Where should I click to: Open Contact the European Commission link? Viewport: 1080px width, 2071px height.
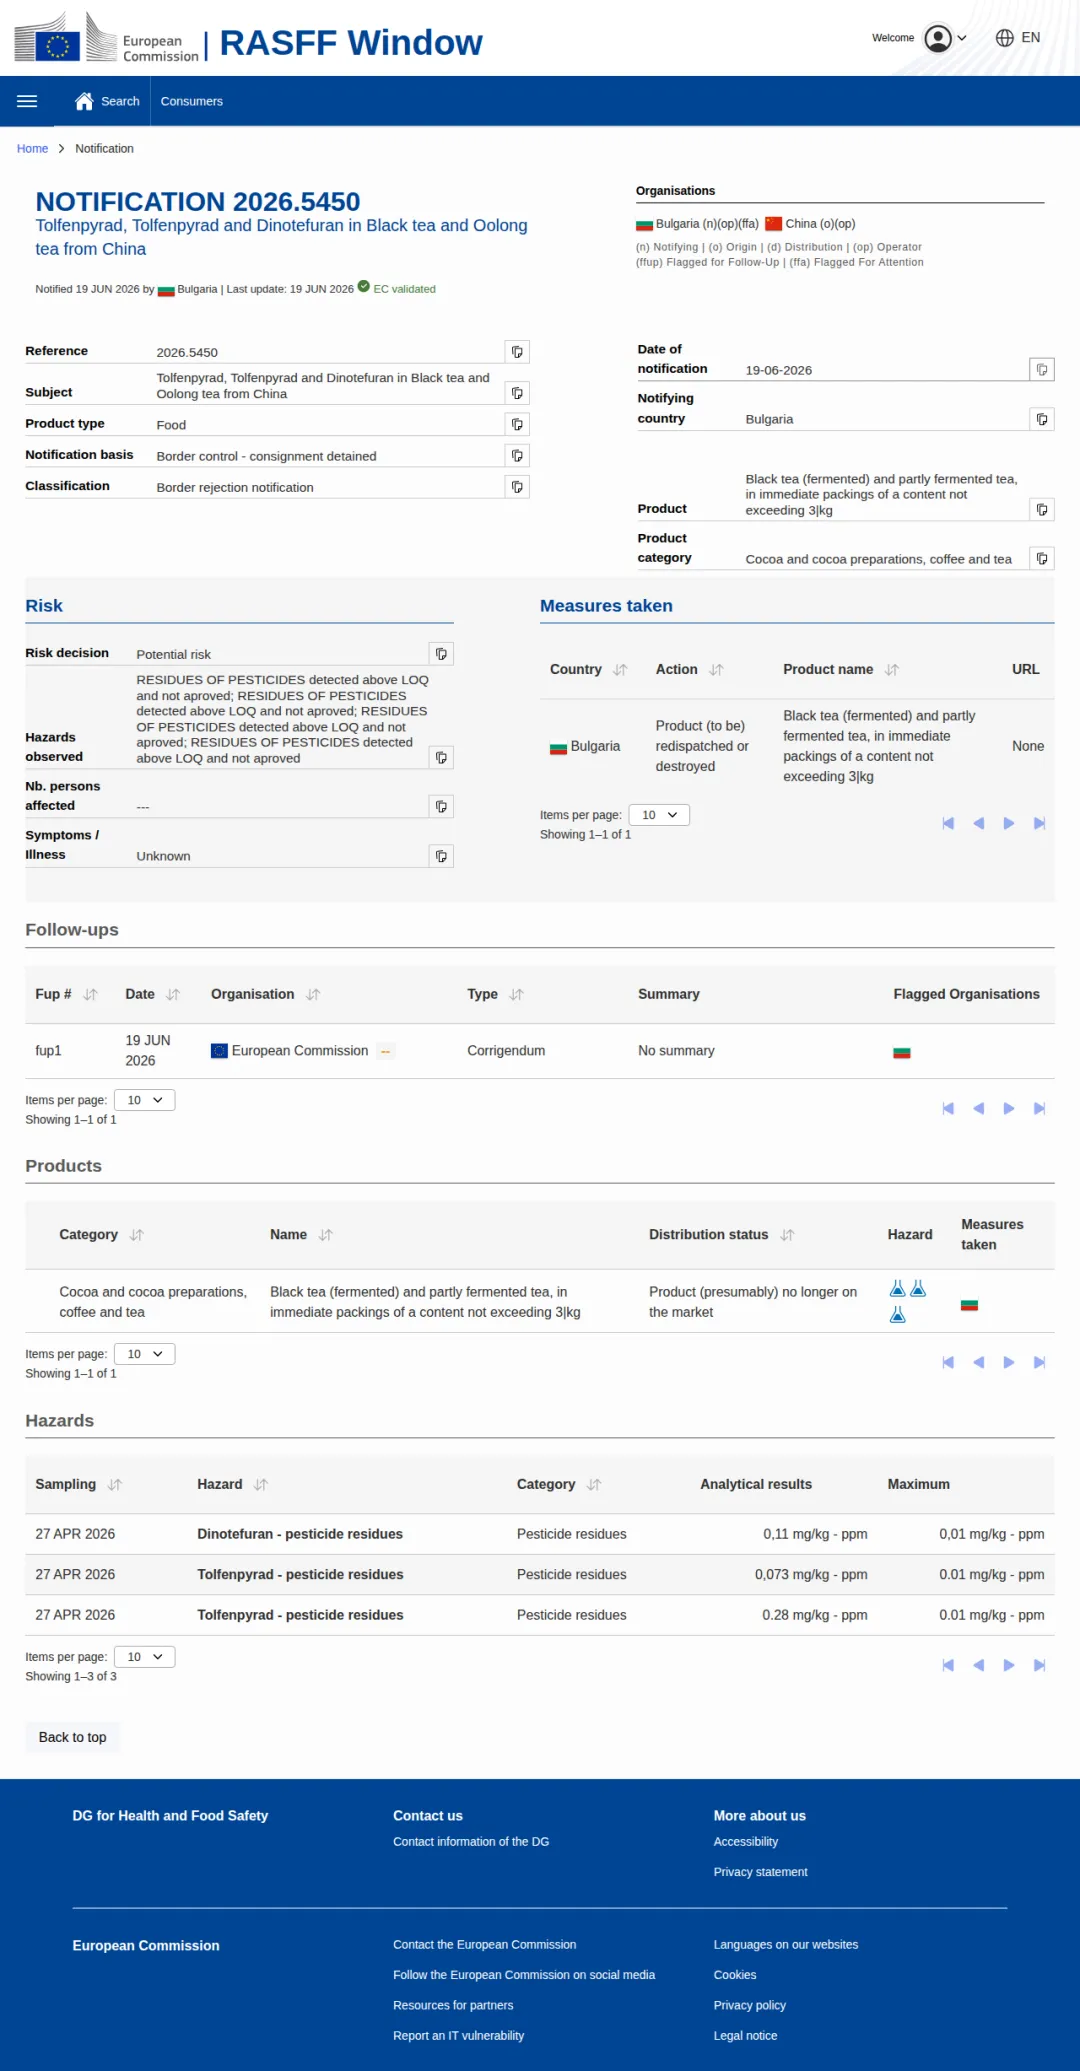pyautogui.click(x=484, y=1945)
